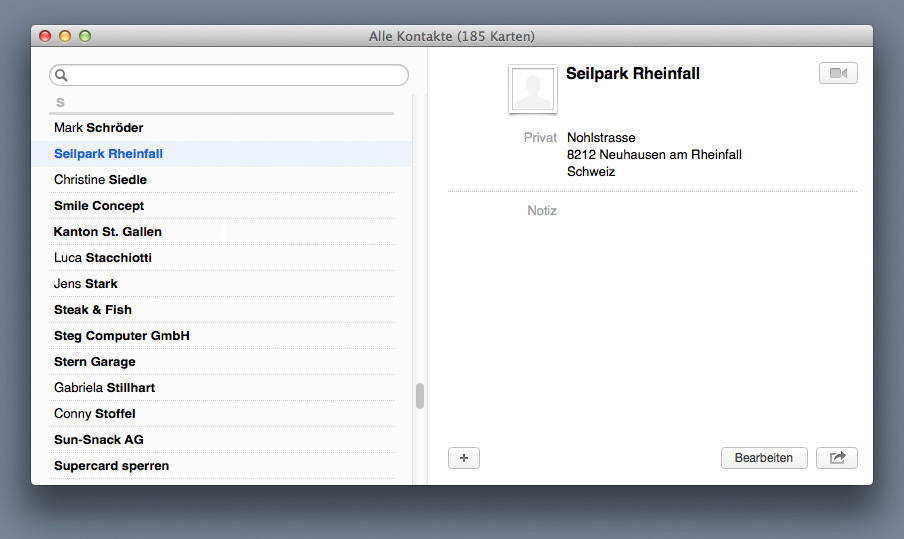
Task: Select contact Mark Schröder
Action: click(222, 127)
